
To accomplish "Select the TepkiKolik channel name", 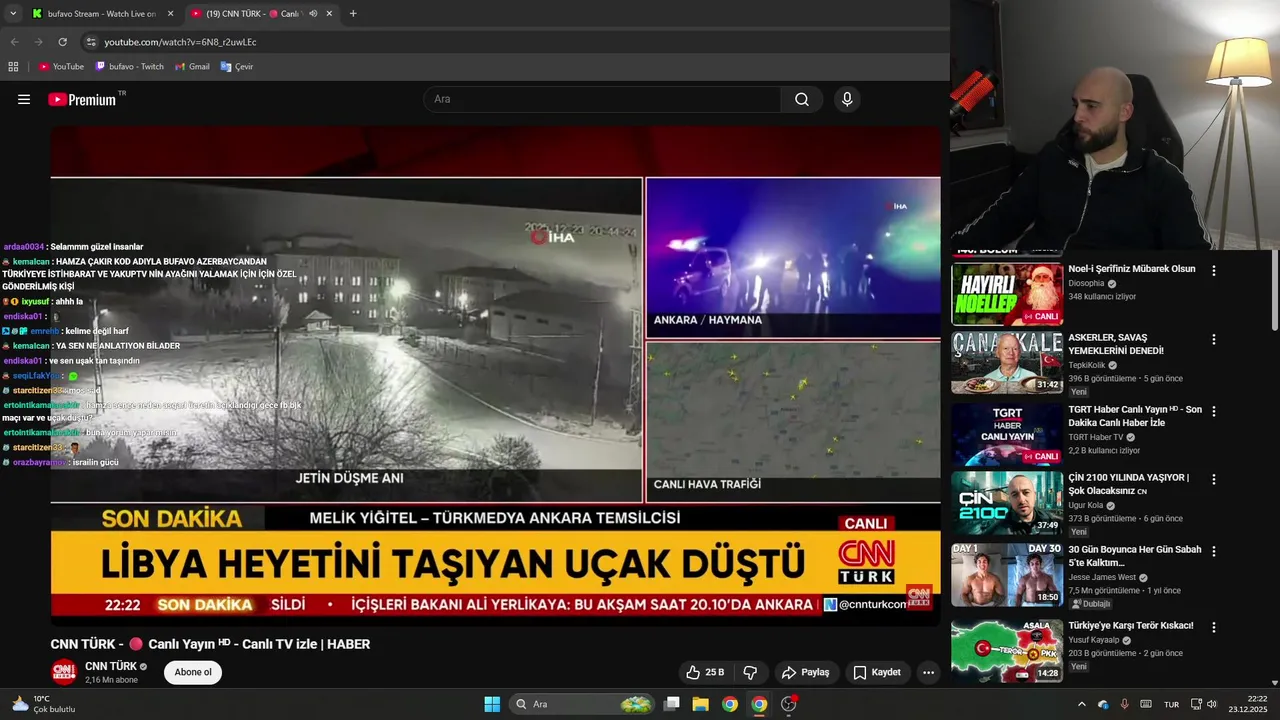I will point(1087,366).
